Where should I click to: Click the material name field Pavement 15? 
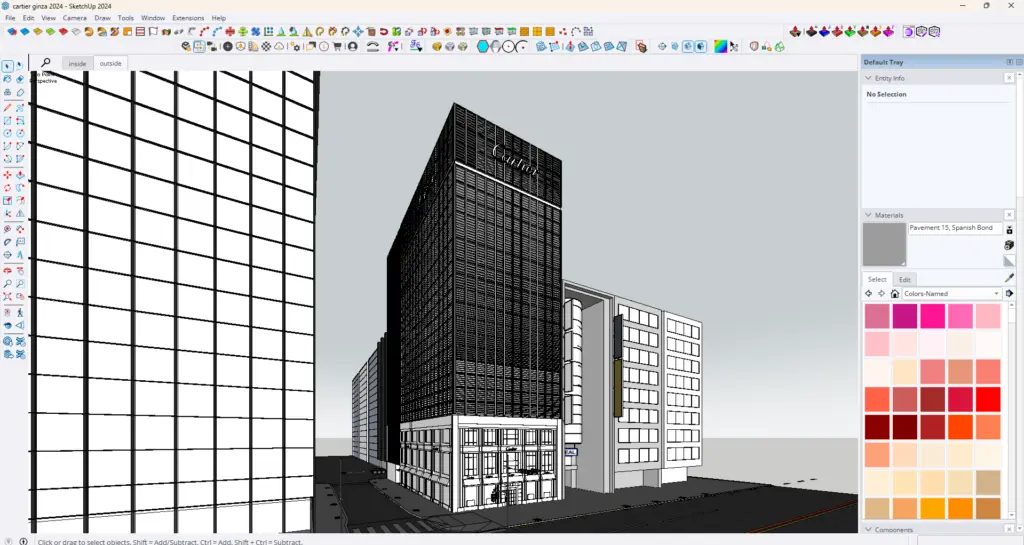pyautogui.click(x=955, y=228)
